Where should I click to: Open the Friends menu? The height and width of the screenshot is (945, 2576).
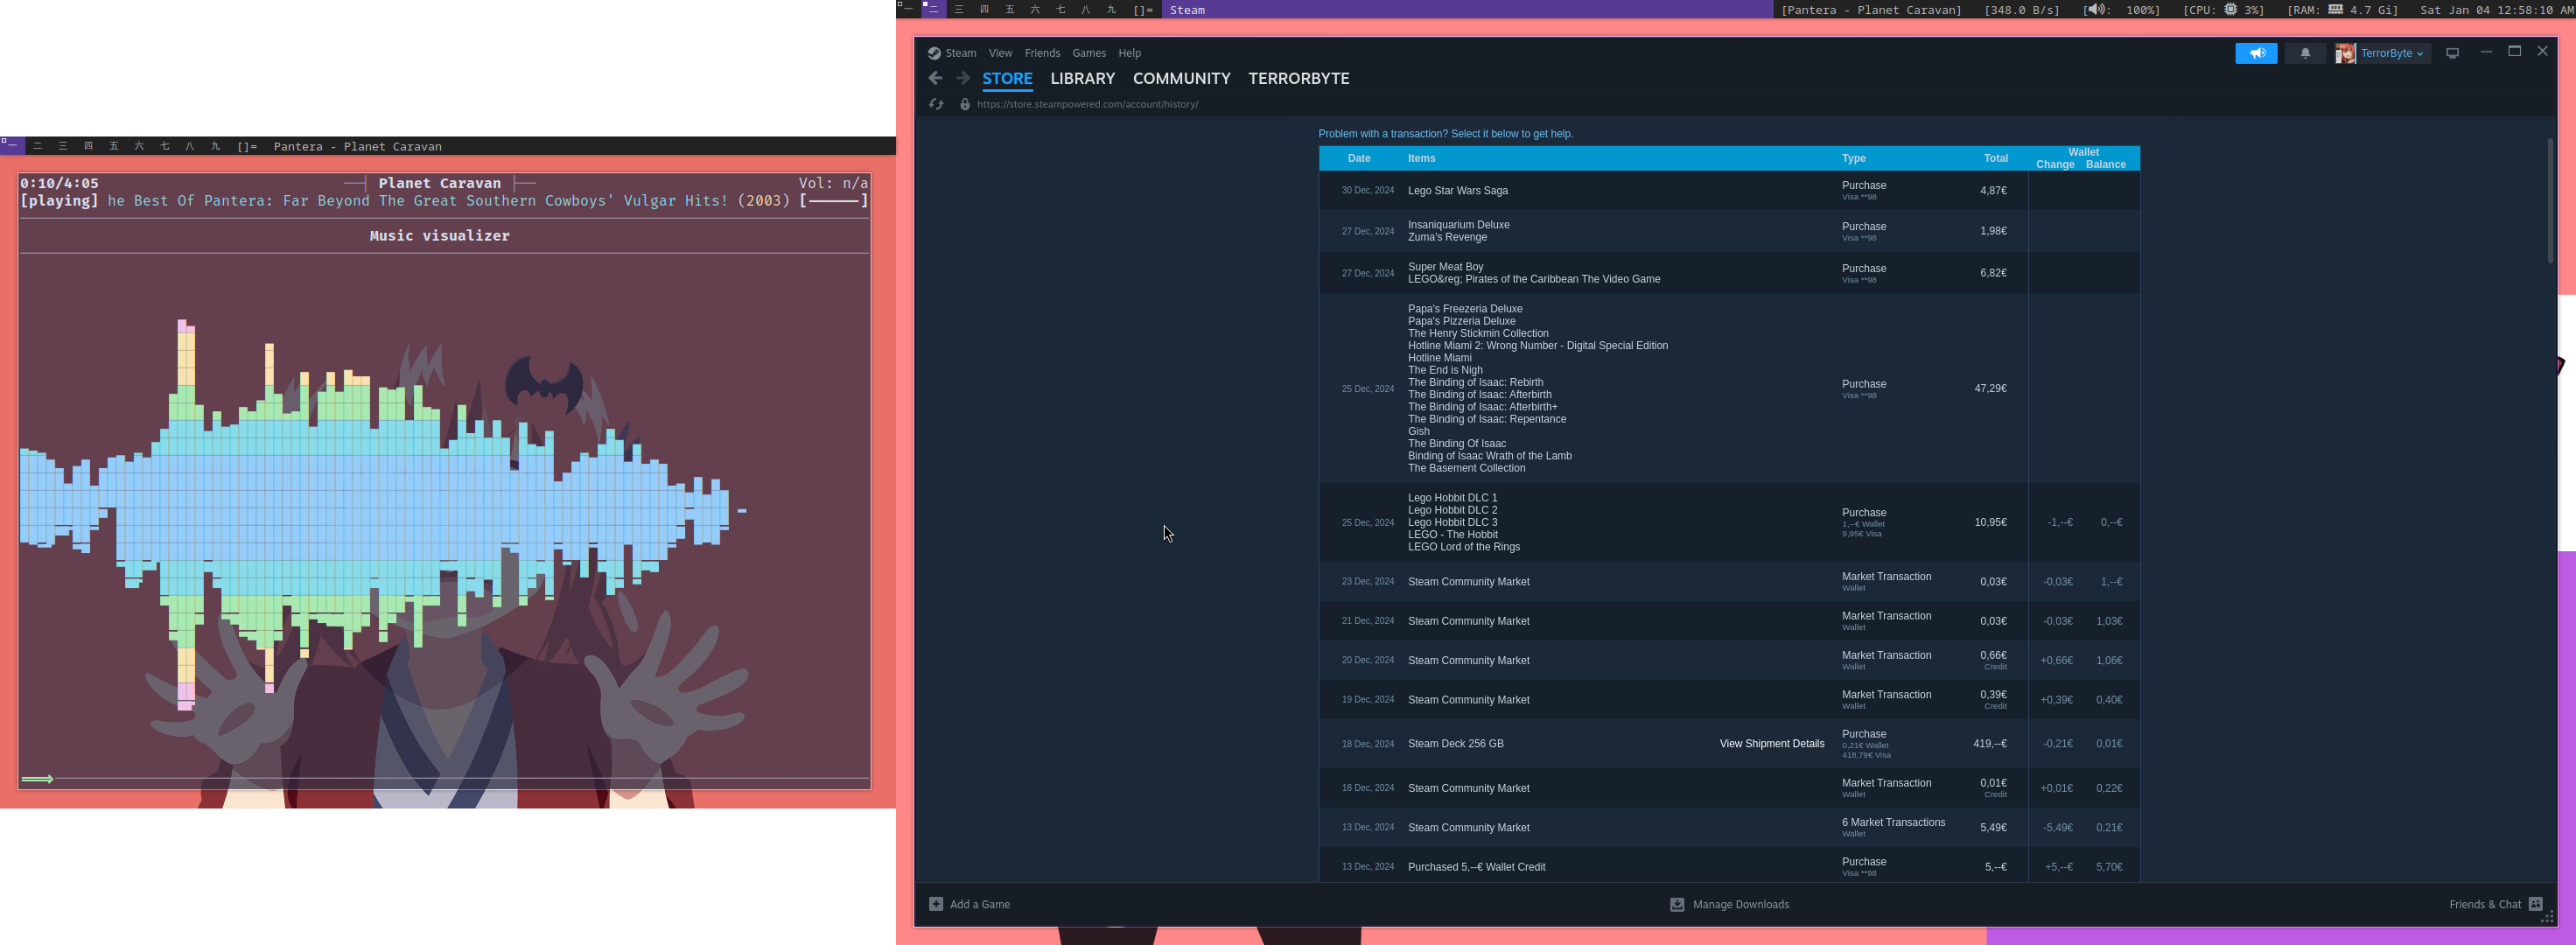(x=1042, y=53)
